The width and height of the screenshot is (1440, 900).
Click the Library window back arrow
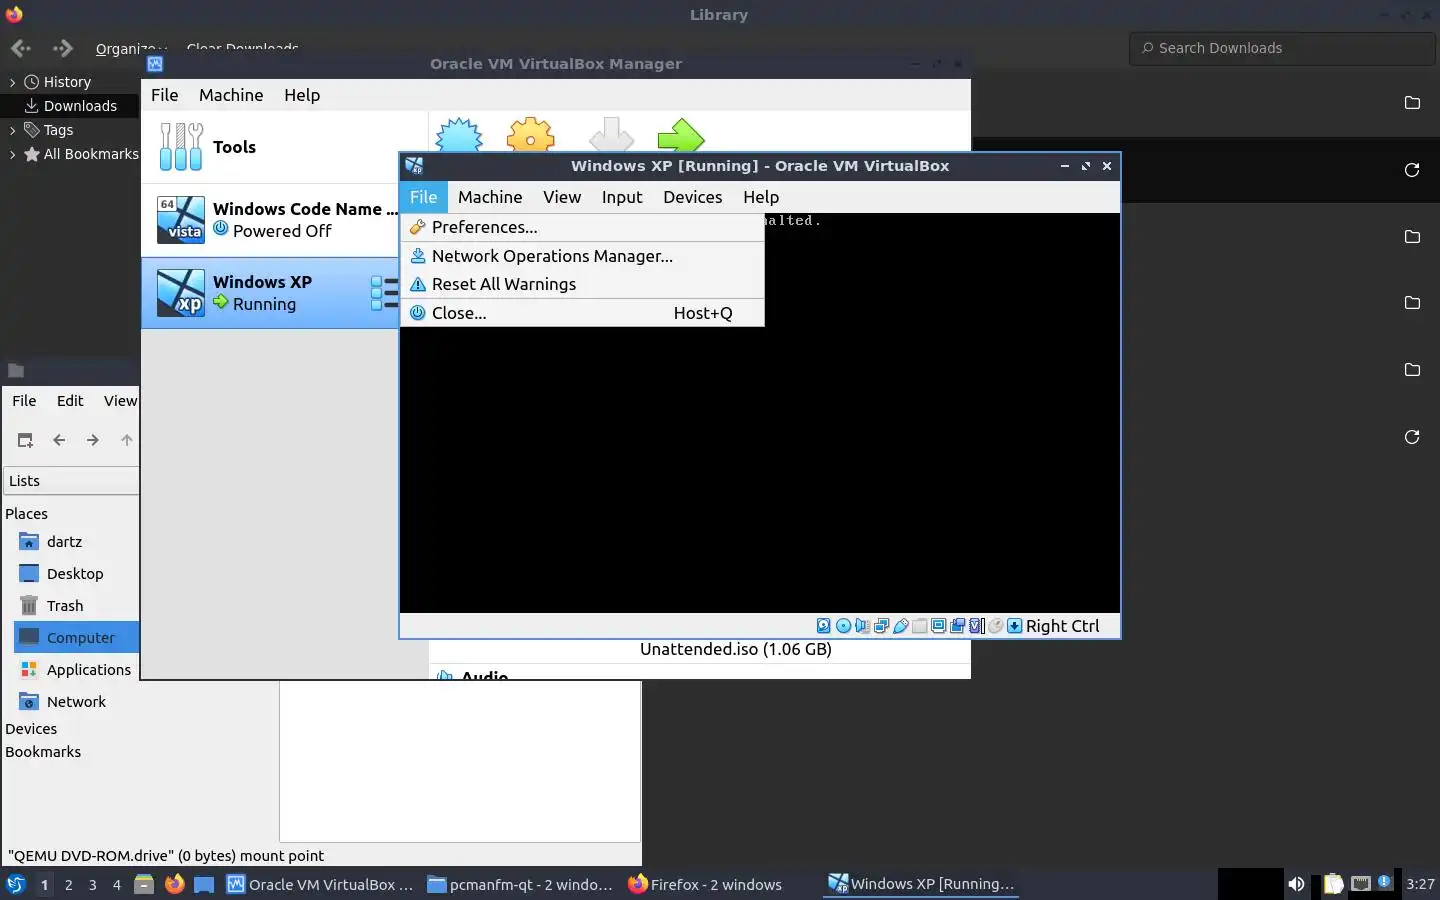pos(21,48)
